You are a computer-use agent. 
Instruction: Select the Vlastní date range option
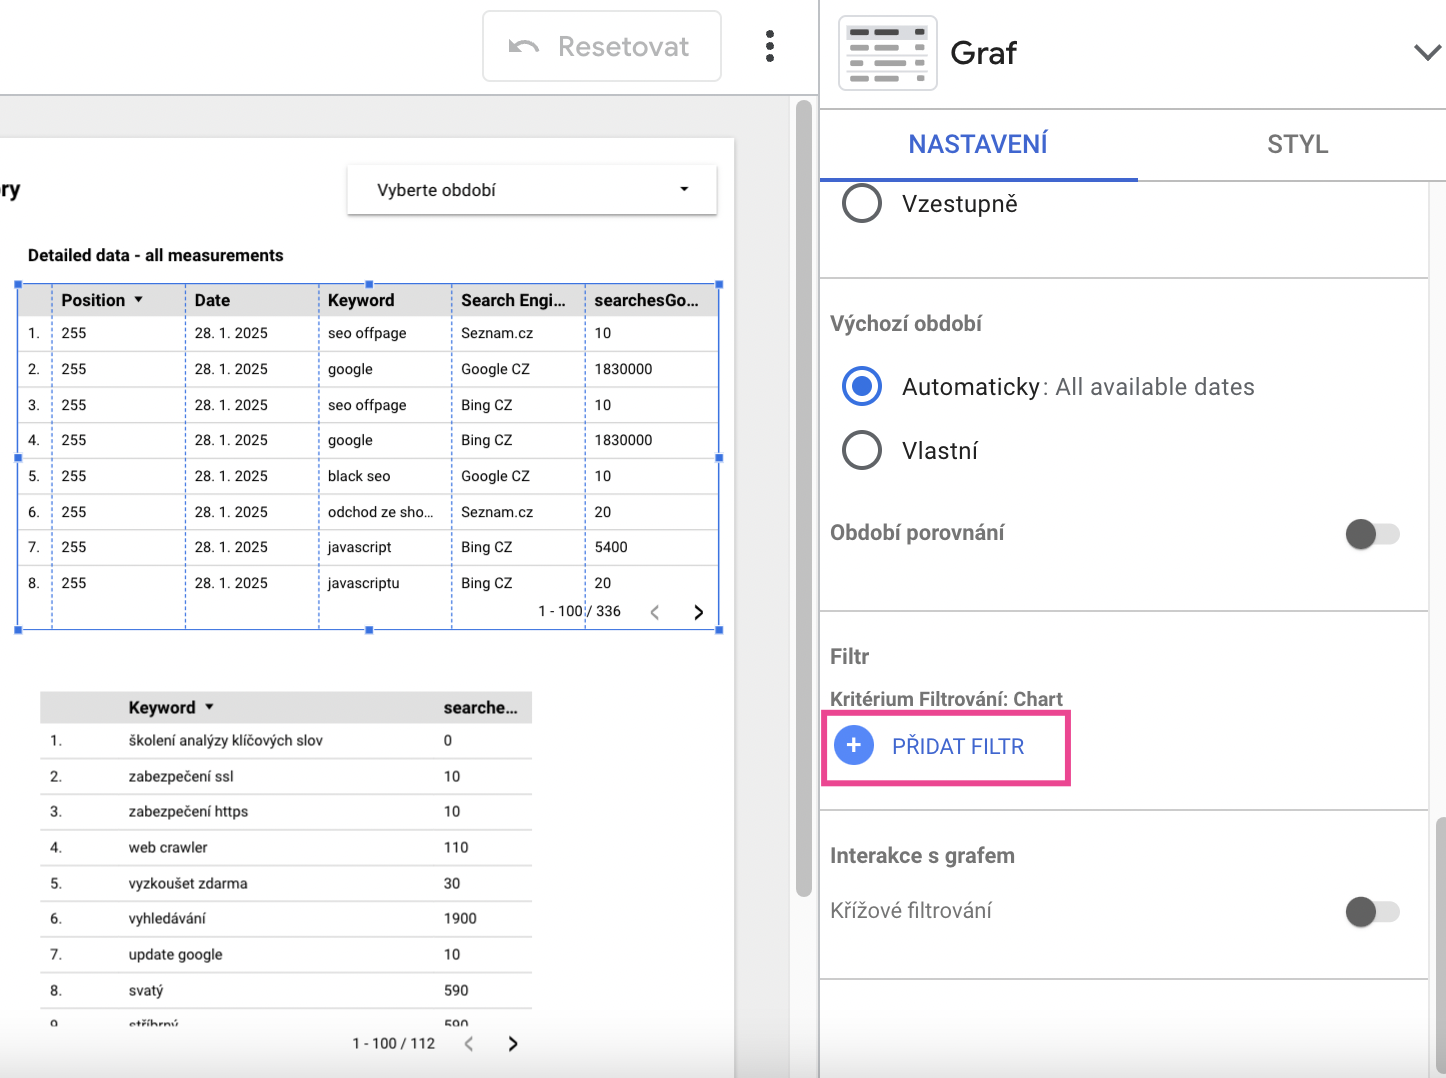(862, 451)
